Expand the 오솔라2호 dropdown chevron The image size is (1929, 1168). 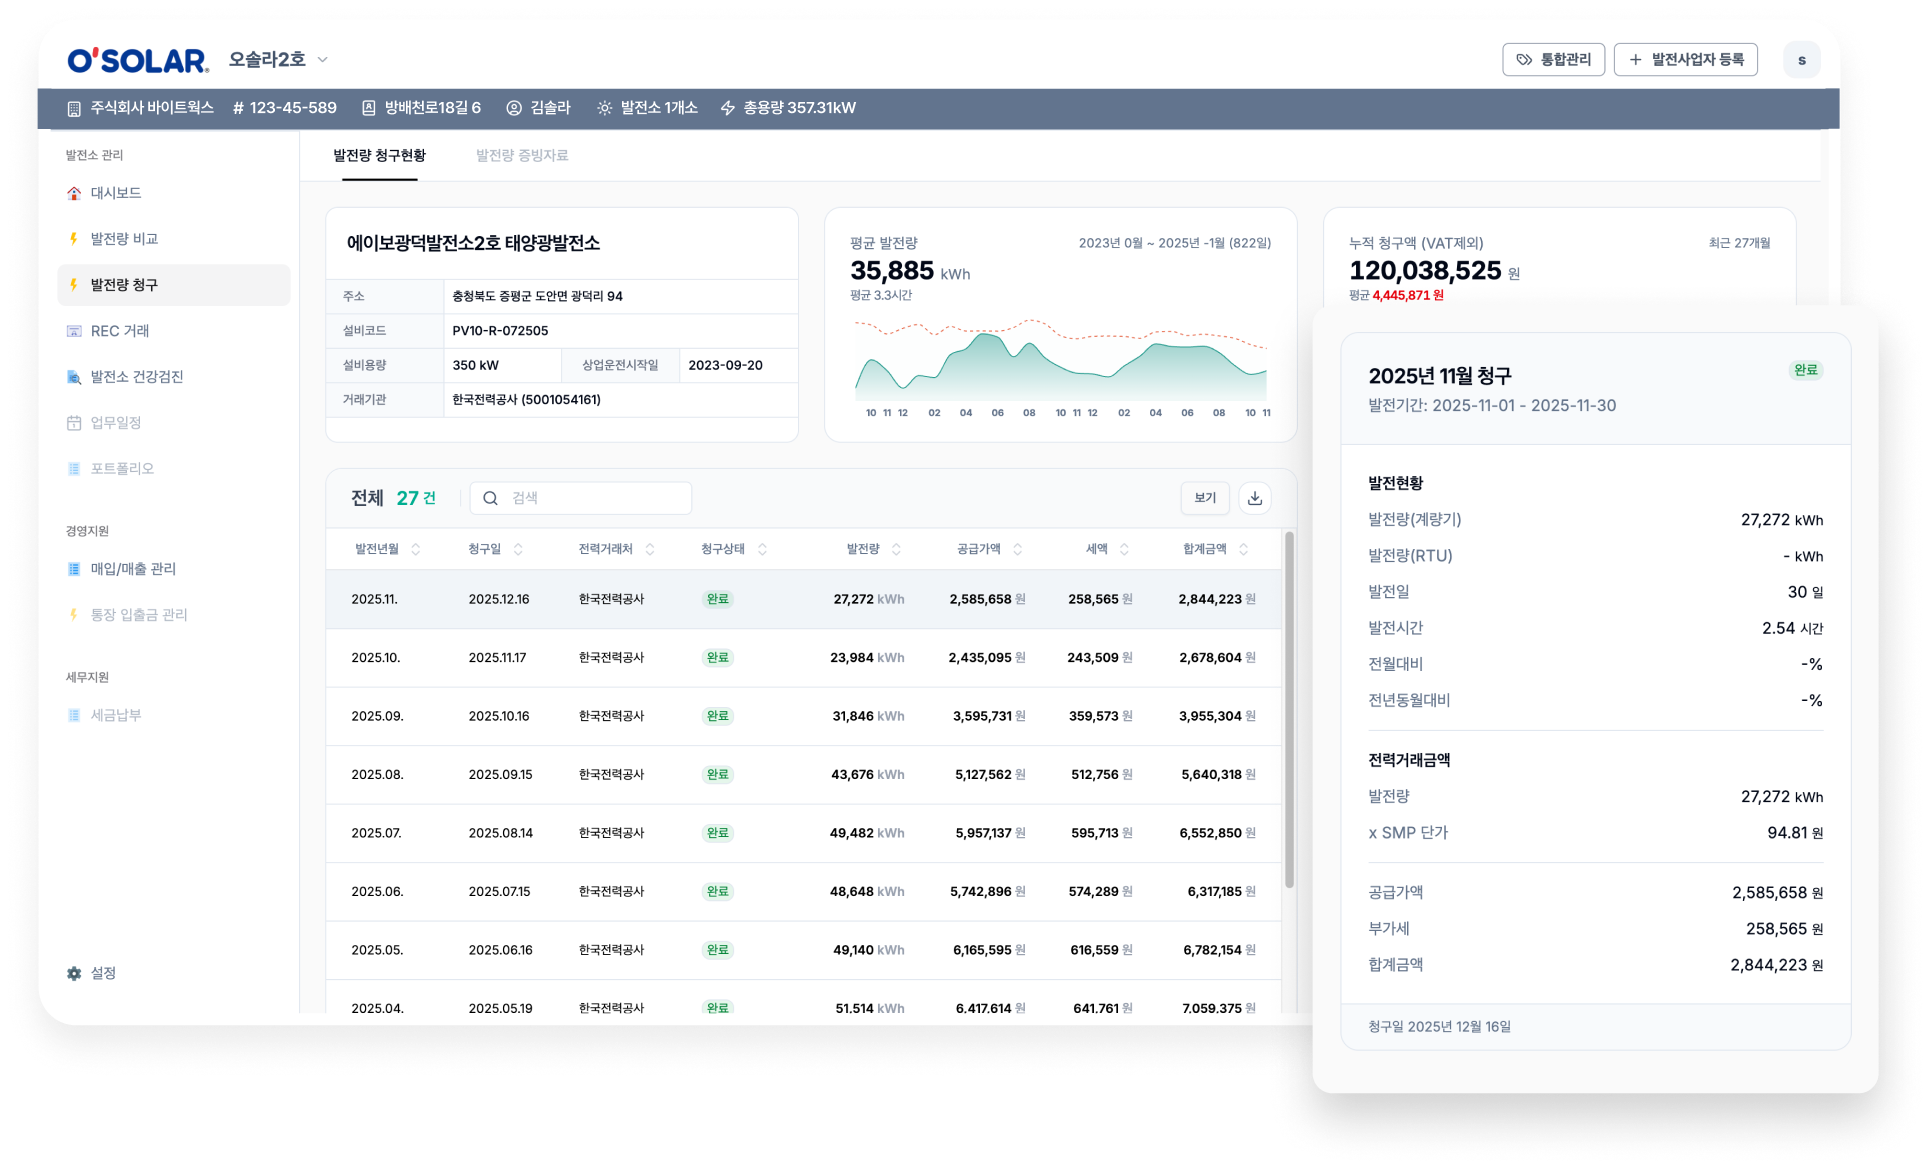pyautogui.click(x=323, y=60)
